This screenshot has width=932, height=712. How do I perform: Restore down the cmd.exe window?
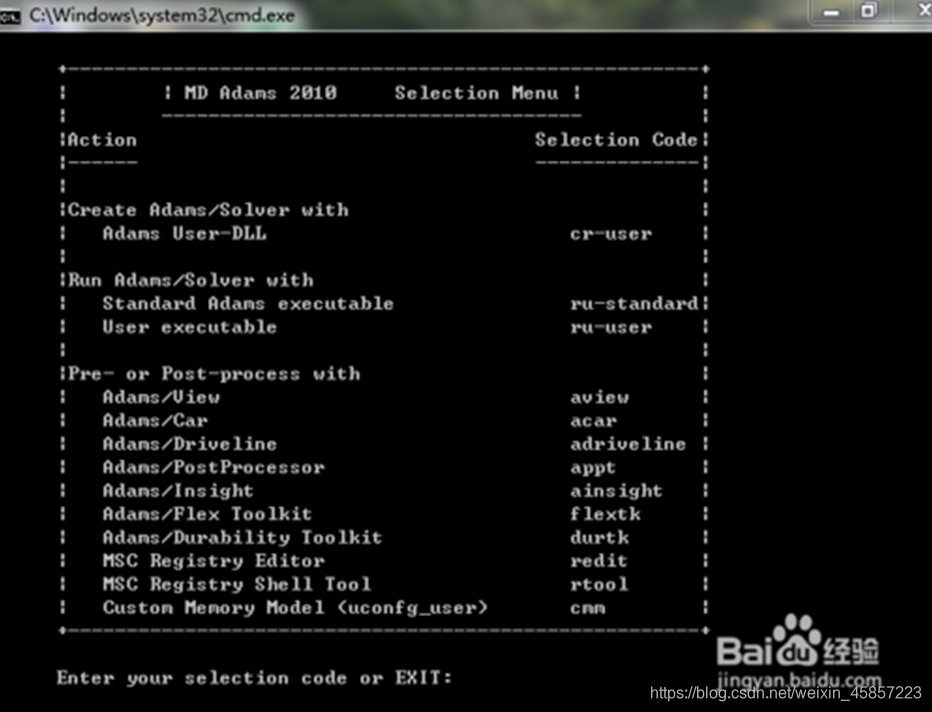[868, 11]
